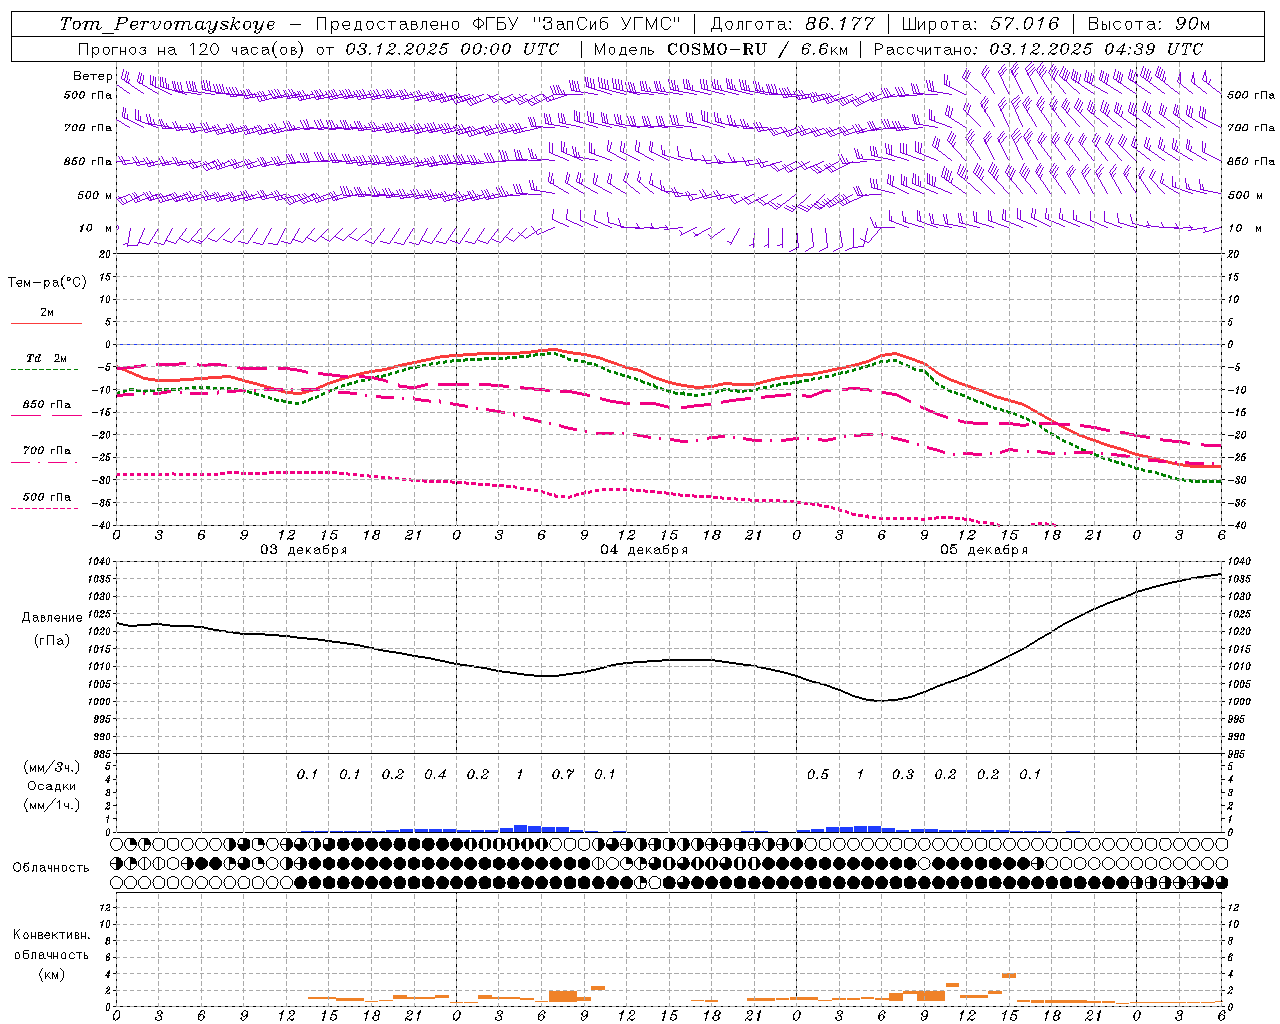Click the Тем-ра(°C) axis title

47,283
